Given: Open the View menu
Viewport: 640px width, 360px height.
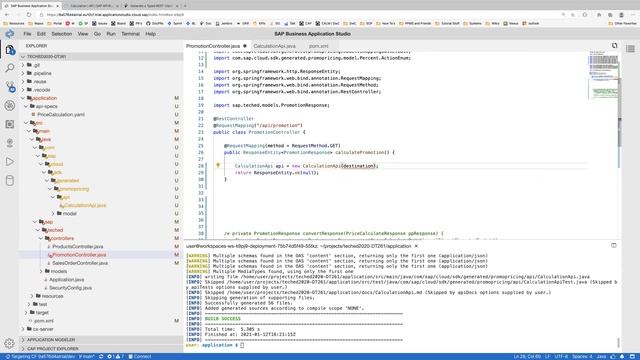Looking at the screenshot, I should 83,34.
